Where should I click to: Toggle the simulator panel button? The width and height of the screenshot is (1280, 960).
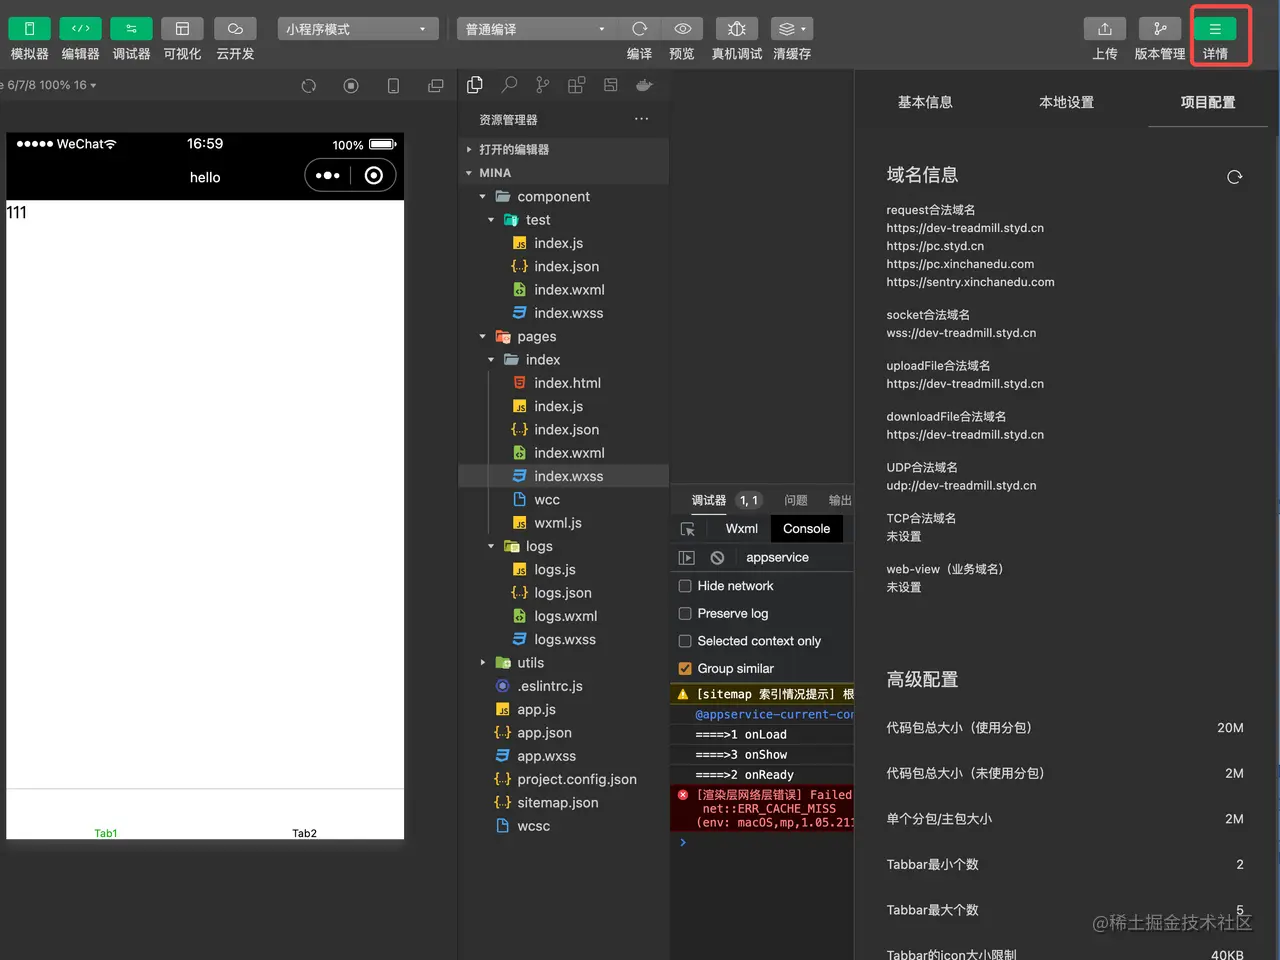(30, 29)
